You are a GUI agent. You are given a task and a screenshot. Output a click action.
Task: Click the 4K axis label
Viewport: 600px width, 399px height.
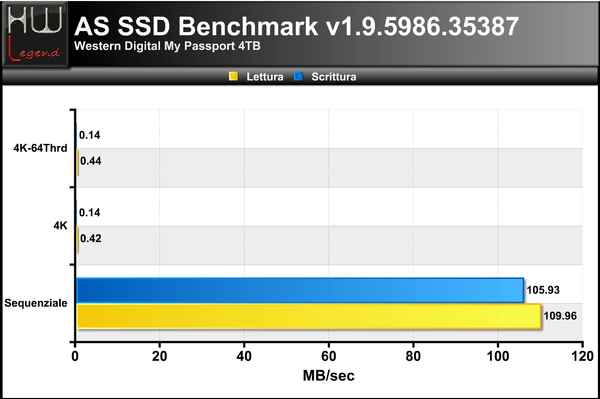tap(60, 226)
